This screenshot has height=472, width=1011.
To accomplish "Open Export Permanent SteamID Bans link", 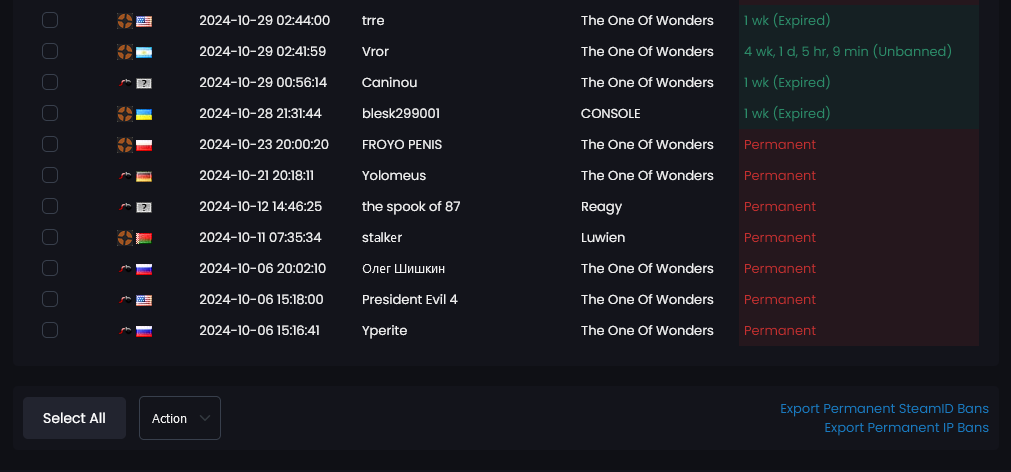I will (x=884, y=409).
